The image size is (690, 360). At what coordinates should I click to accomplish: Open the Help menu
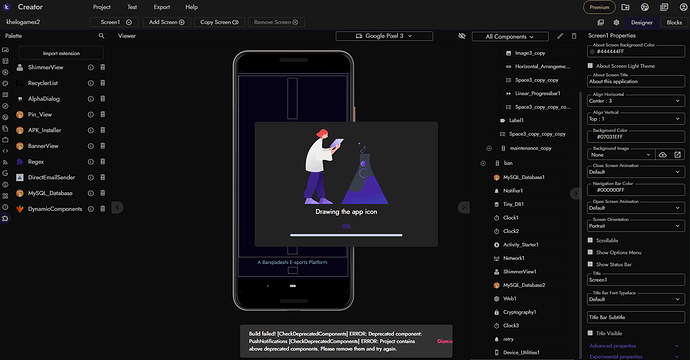191,7
